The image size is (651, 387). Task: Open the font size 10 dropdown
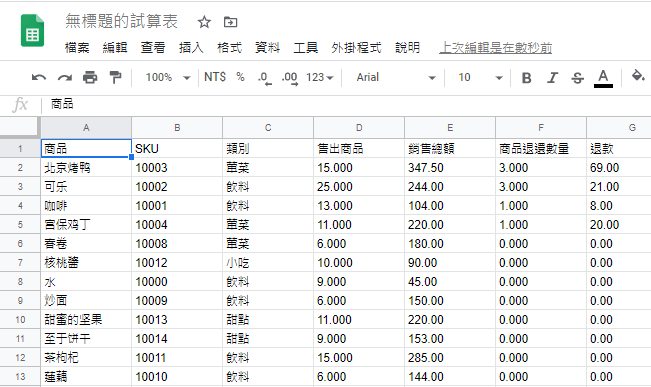[x=480, y=77]
